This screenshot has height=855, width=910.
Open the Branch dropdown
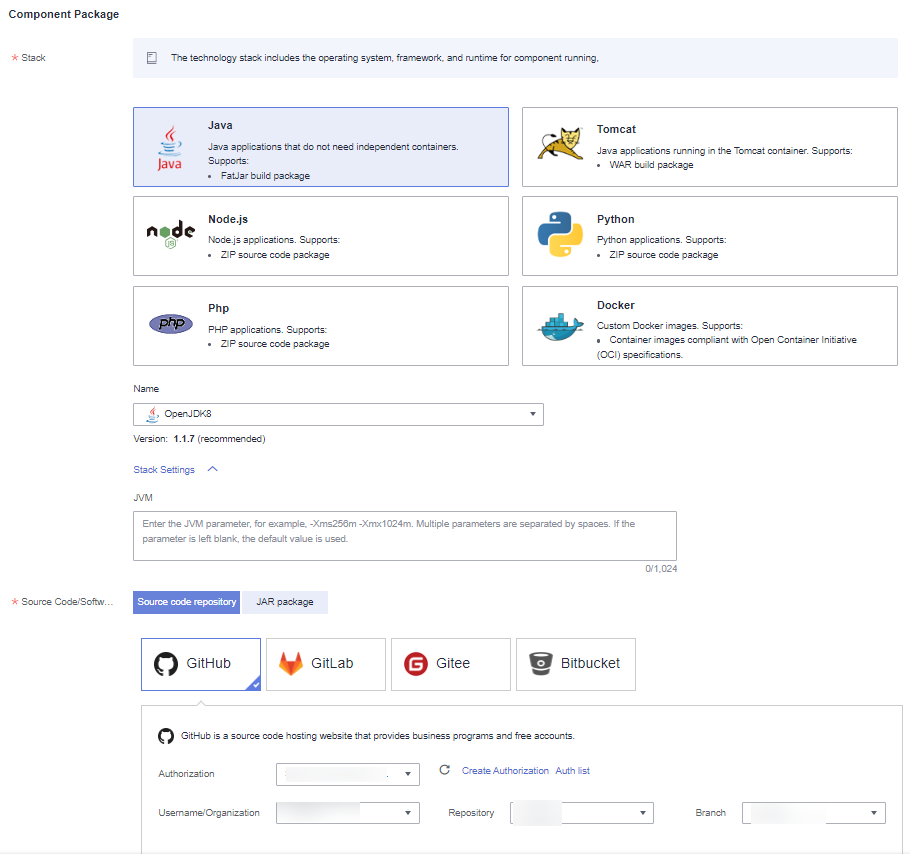[814, 813]
